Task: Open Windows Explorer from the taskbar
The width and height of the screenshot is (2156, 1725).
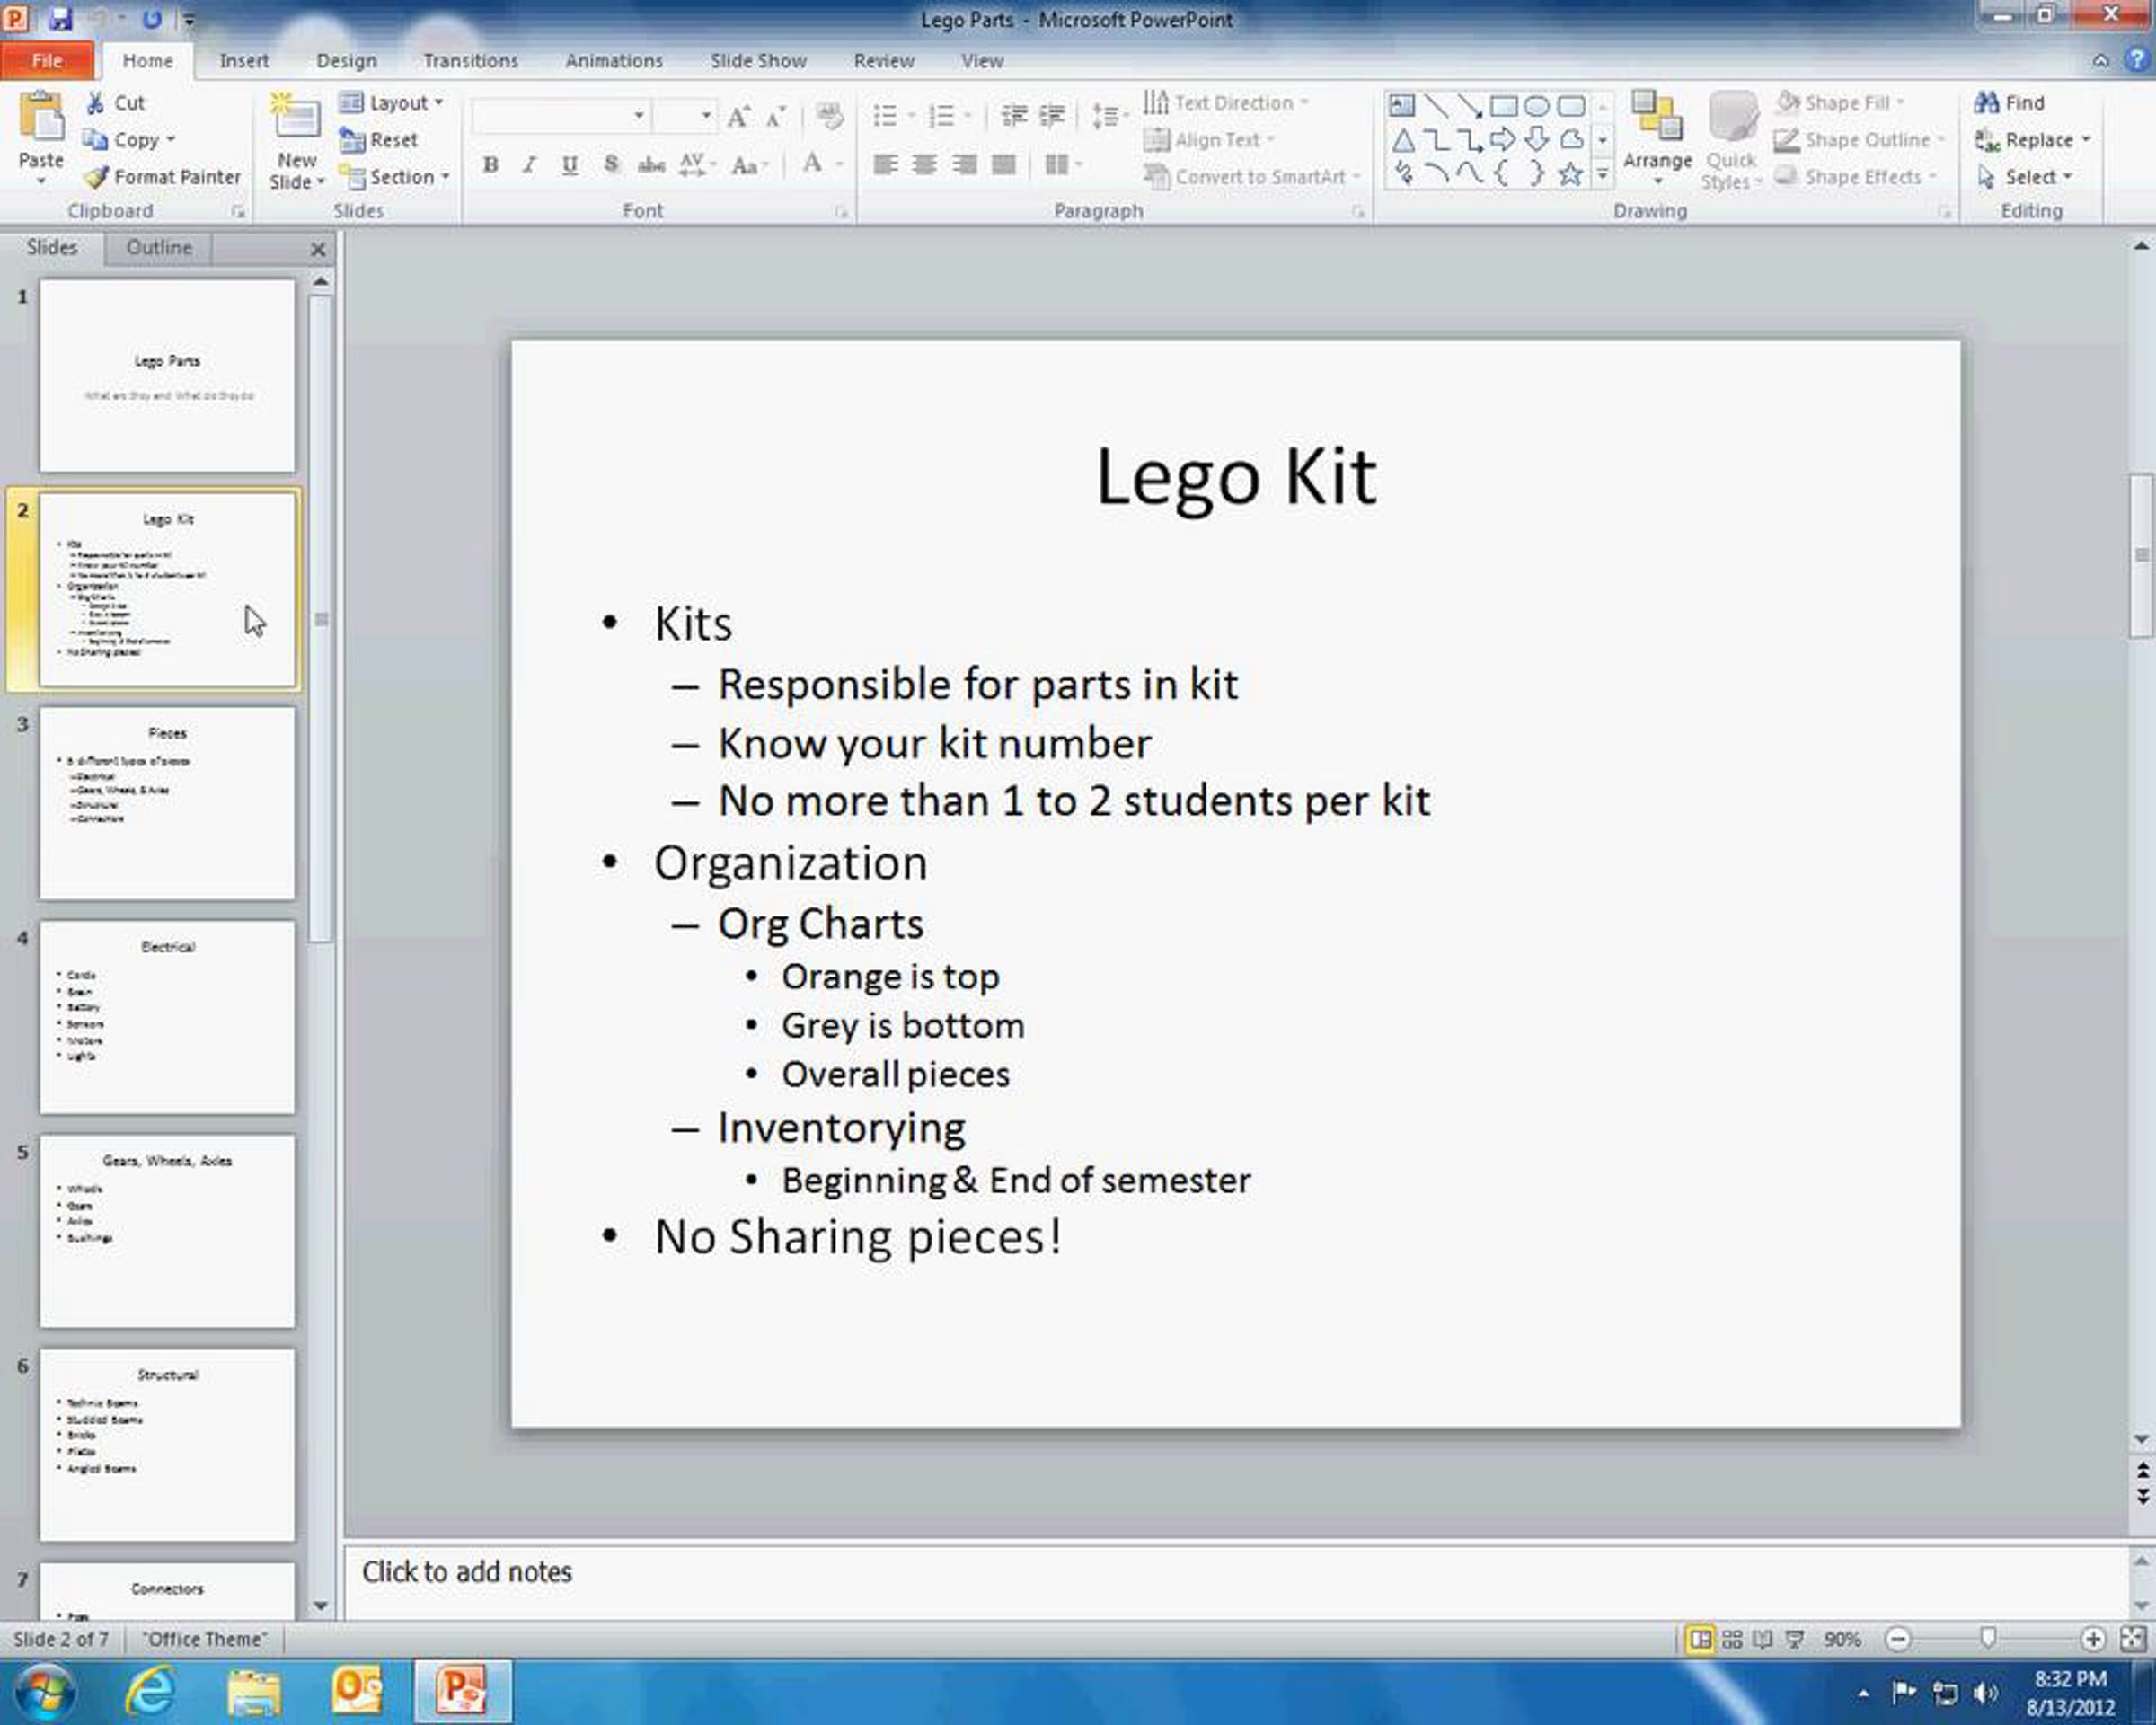Action: pyautogui.click(x=254, y=1692)
